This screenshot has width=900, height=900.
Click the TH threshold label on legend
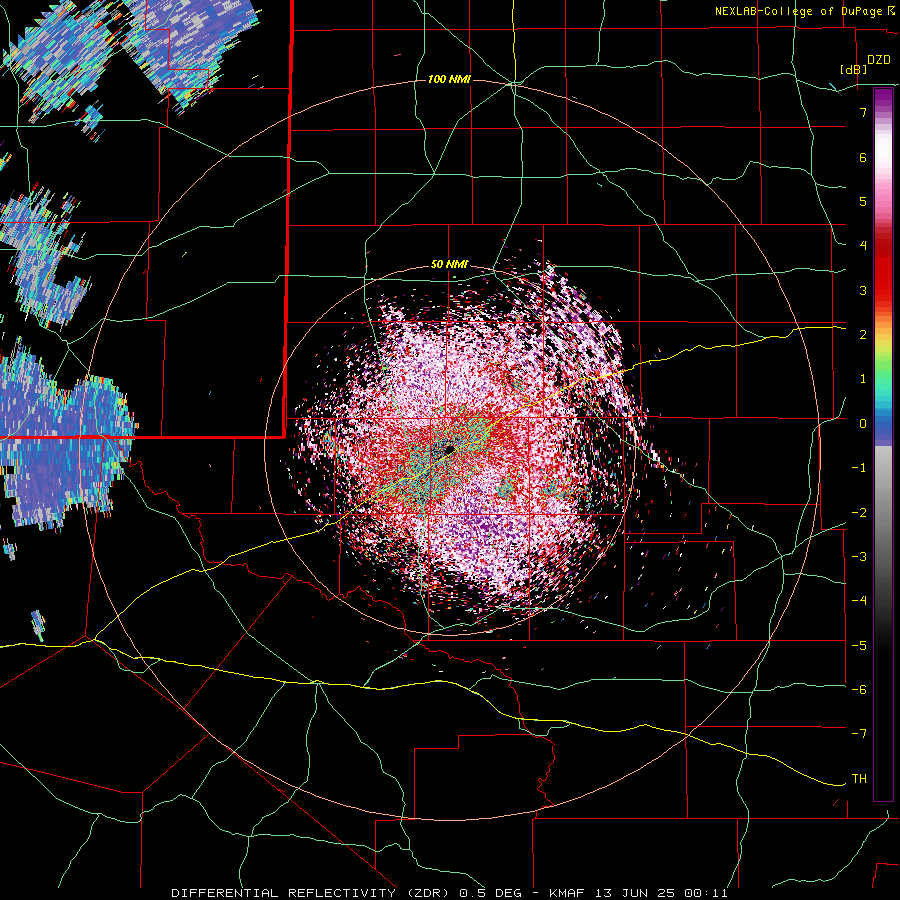pyautogui.click(x=859, y=778)
